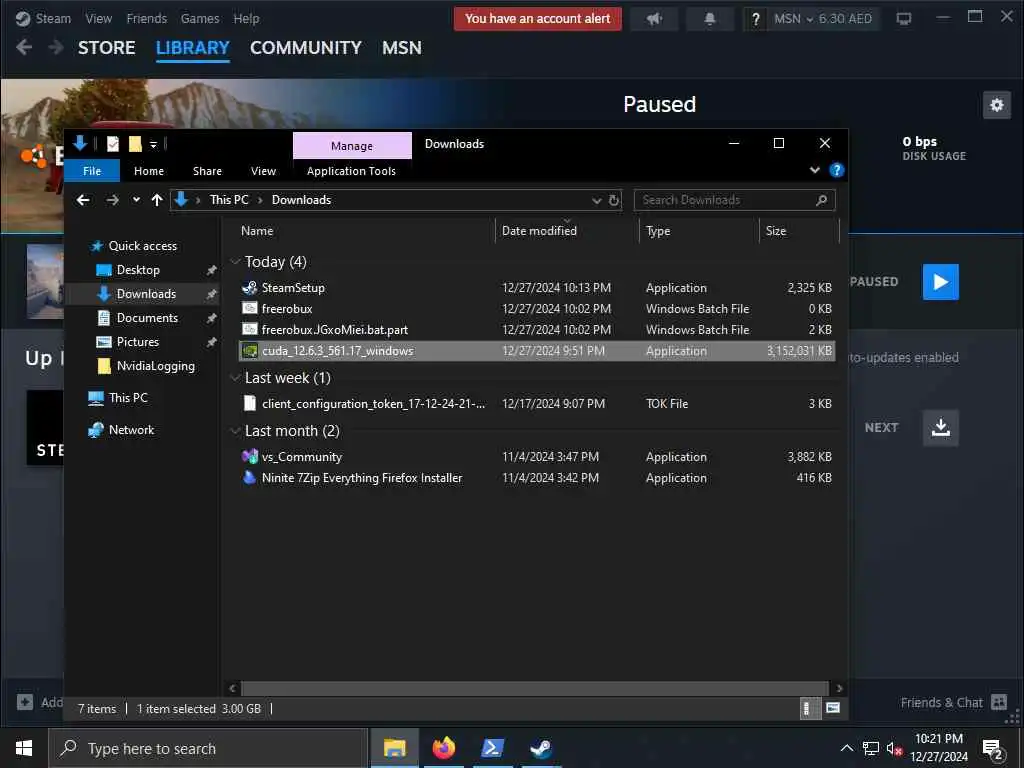
Task: Click the Steam help question mark
Action: click(x=756, y=19)
